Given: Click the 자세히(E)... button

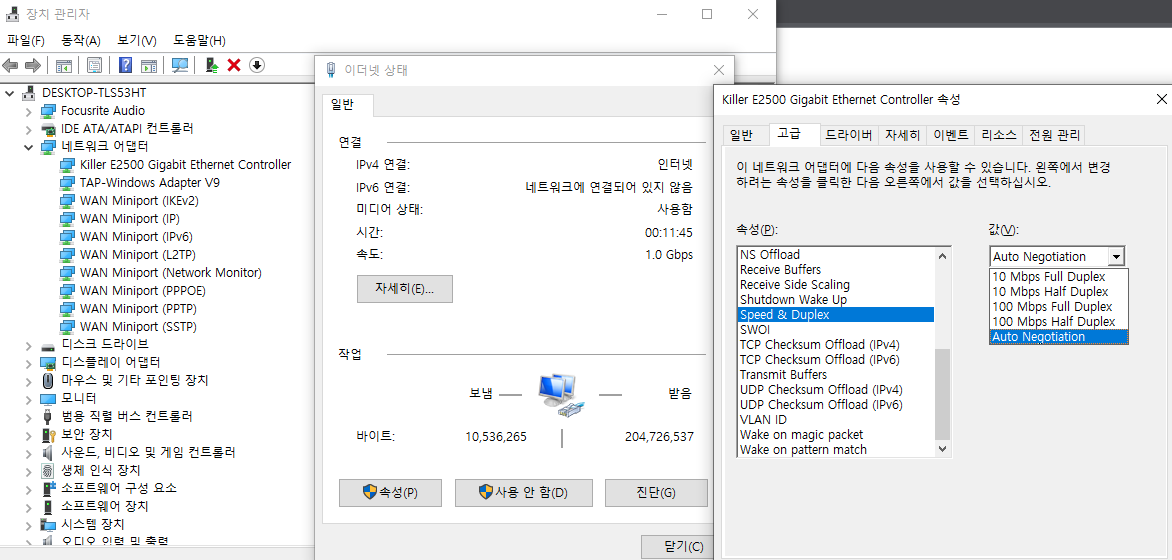Looking at the screenshot, I should pyautogui.click(x=404, y=289).
